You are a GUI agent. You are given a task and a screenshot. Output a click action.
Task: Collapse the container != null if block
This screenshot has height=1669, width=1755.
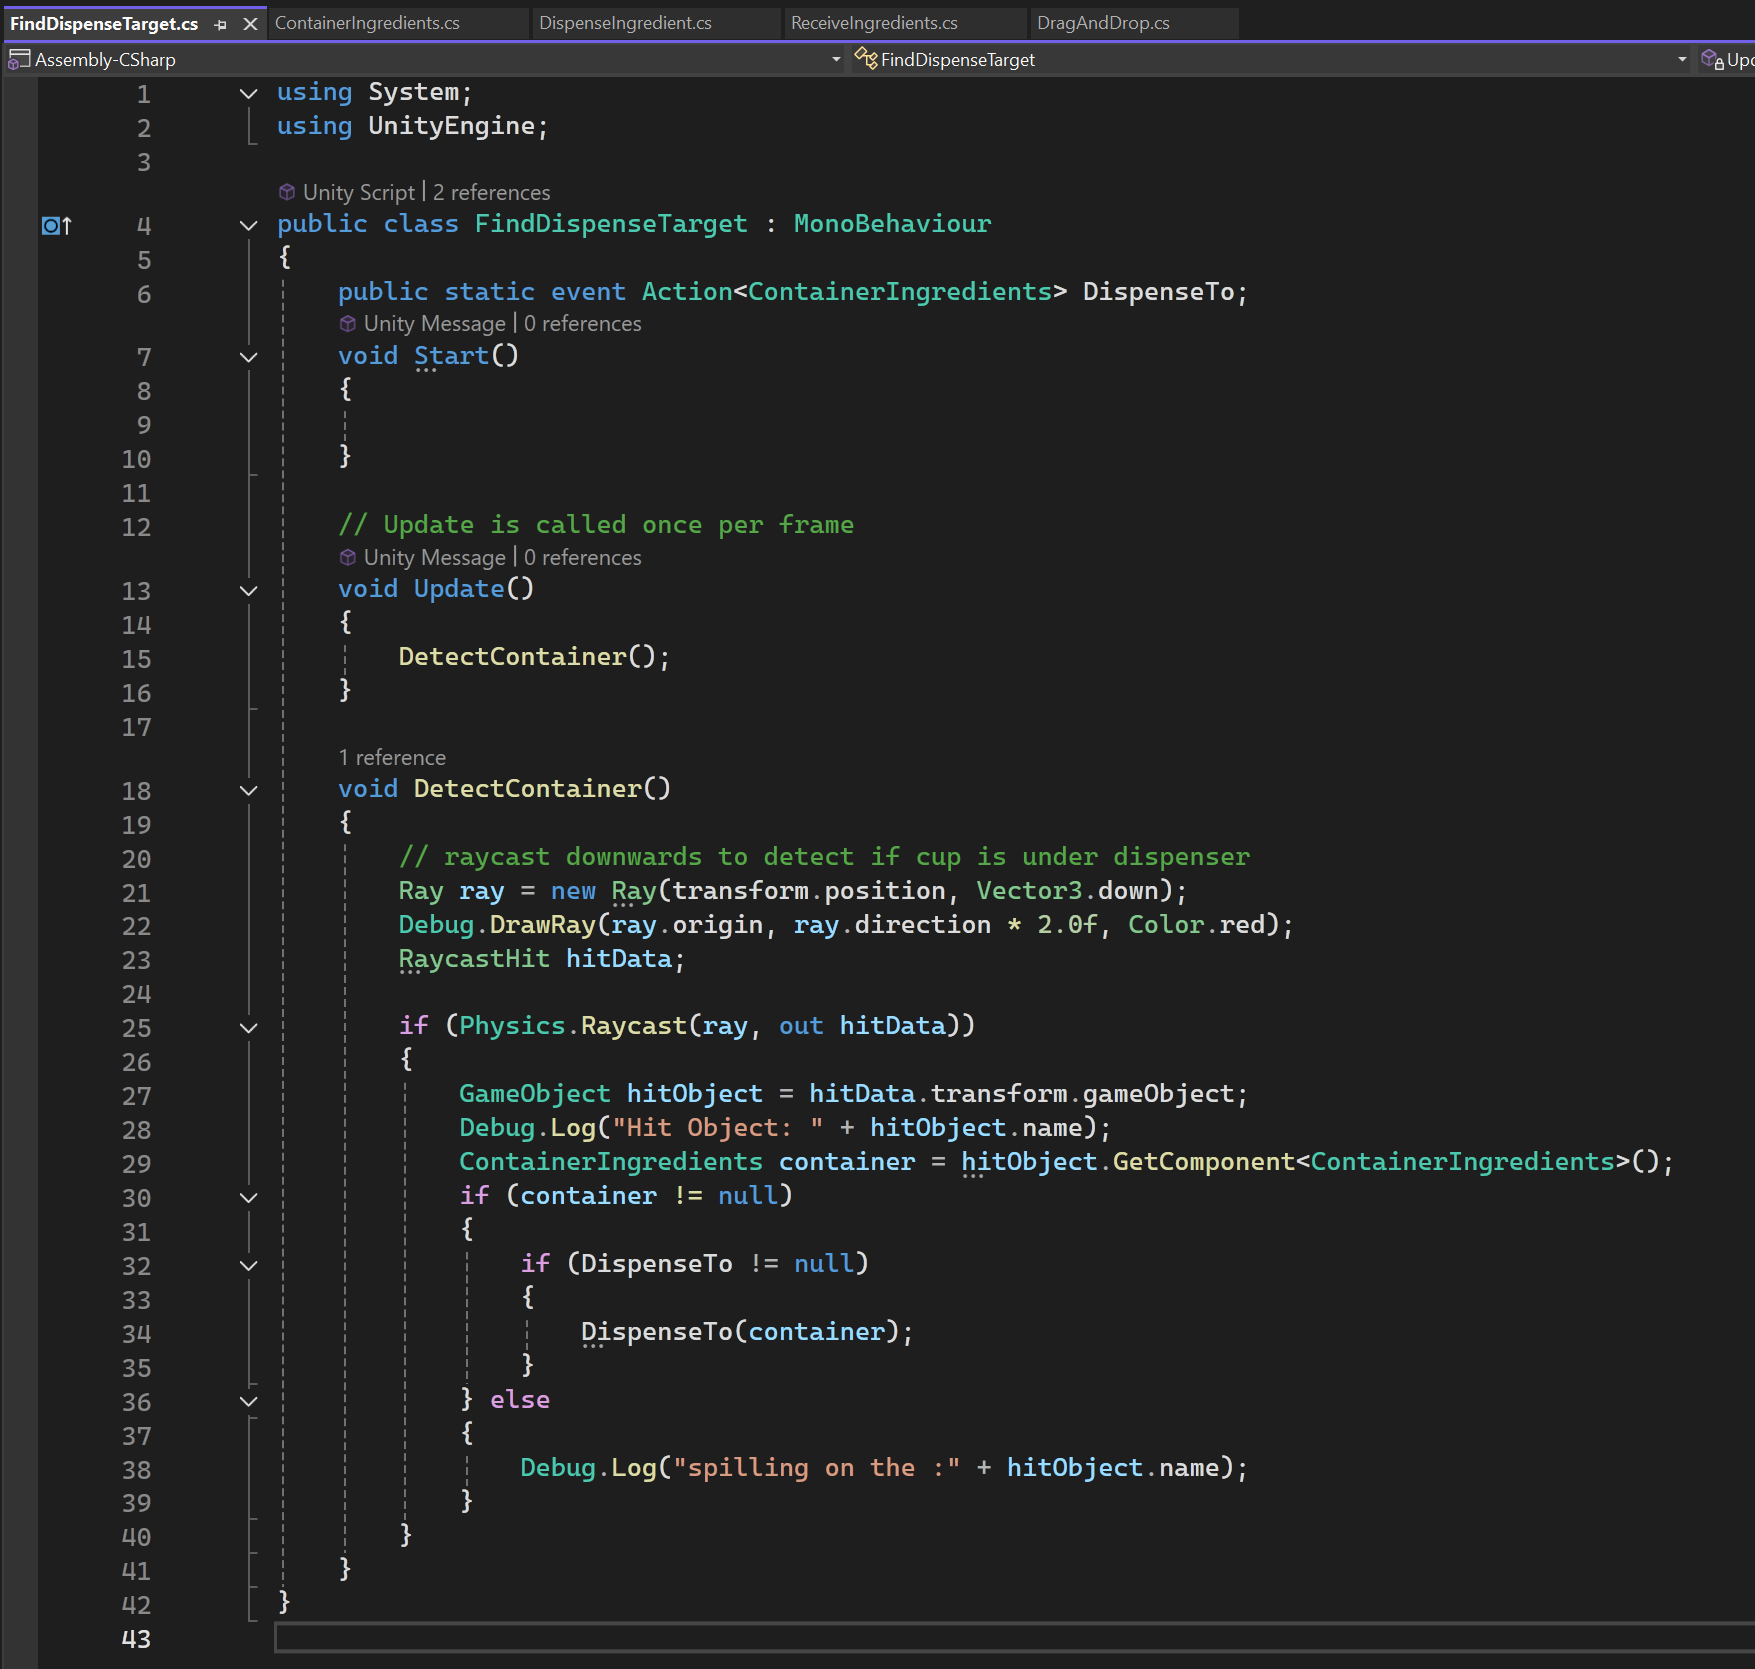(249, 1197)
